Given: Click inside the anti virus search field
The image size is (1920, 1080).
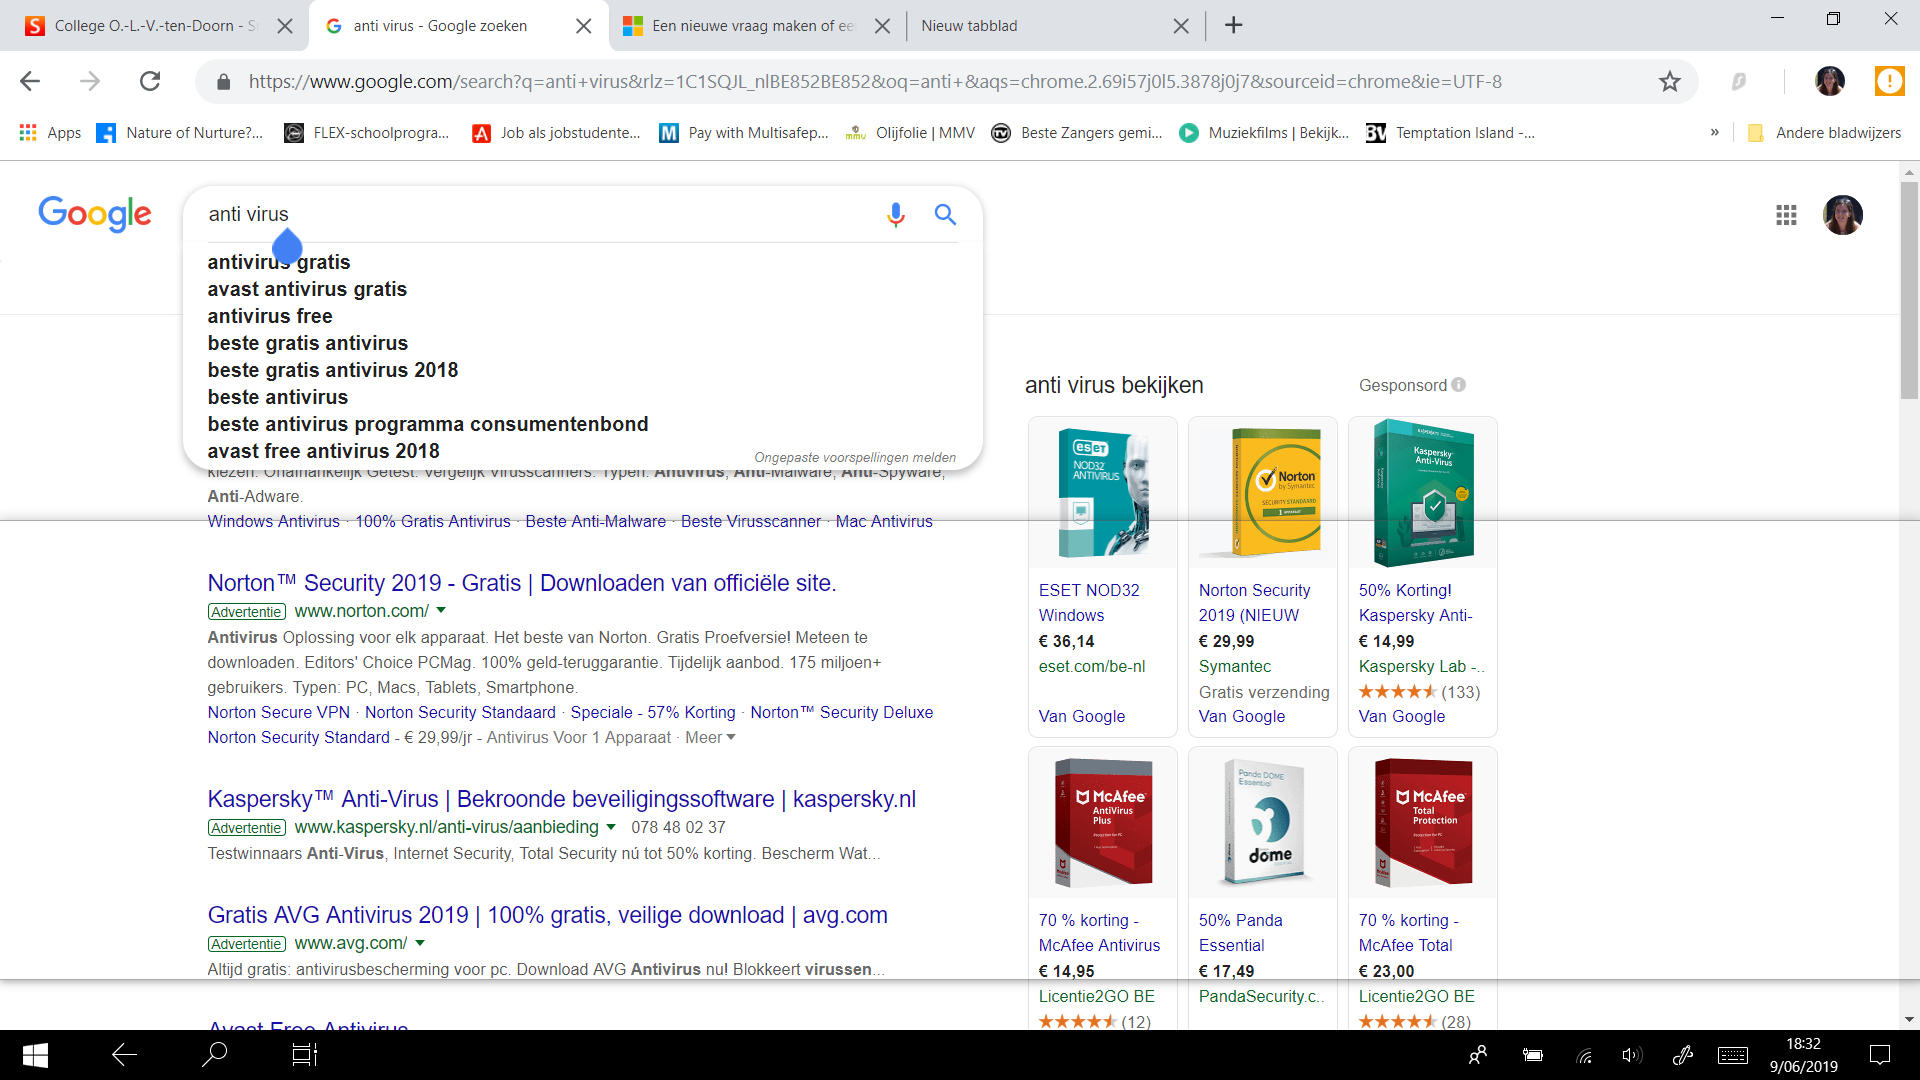Looking at the screenshot, I should [540, 214].
